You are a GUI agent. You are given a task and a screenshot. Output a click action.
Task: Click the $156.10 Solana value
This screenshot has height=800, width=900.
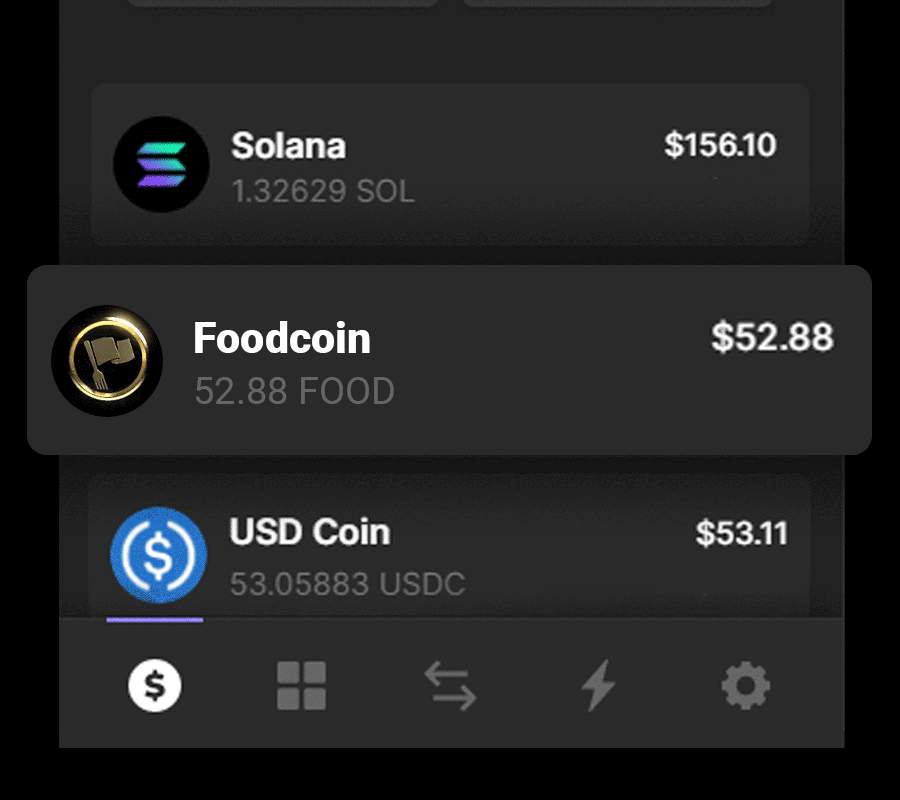pyautogui.click(x=720, y=145)
